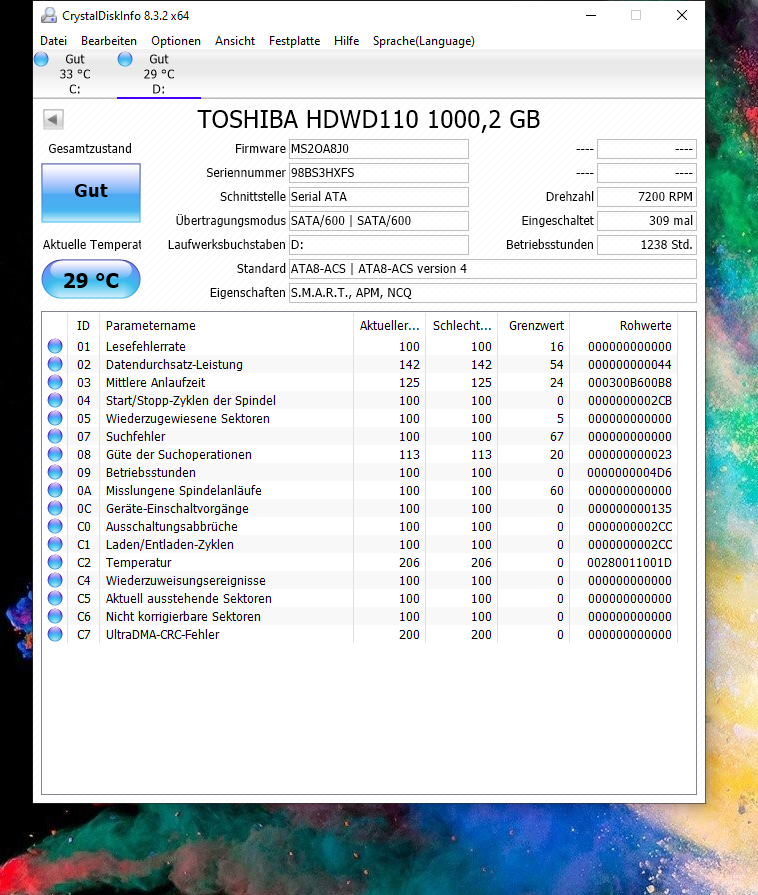Click the blue Gut health status button
This screenshot has width=758, height=895.
pyautogui.click(x=91, y=192)
